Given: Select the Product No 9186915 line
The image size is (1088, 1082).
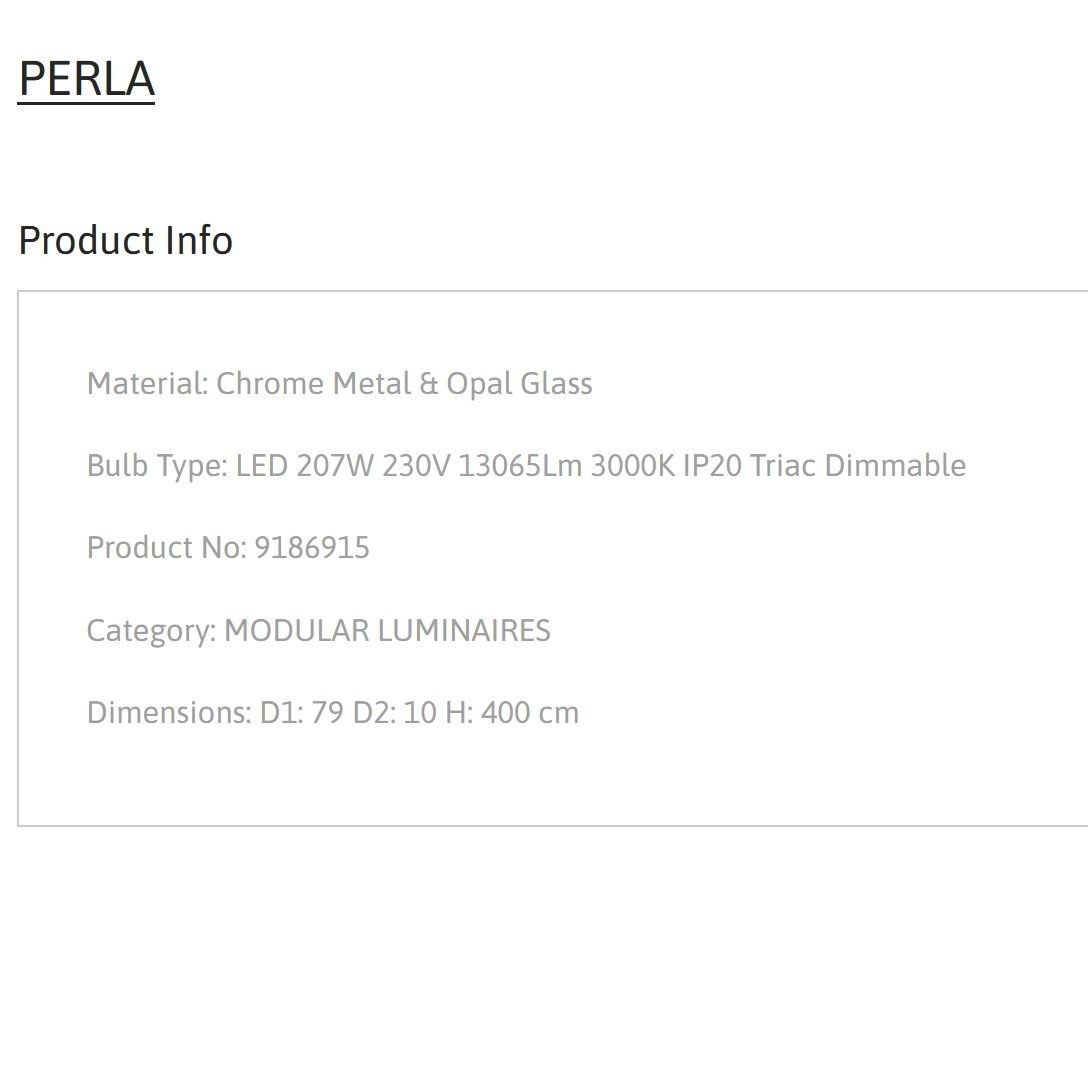Looking at the screenshot, I should click(x=228, y=548).
